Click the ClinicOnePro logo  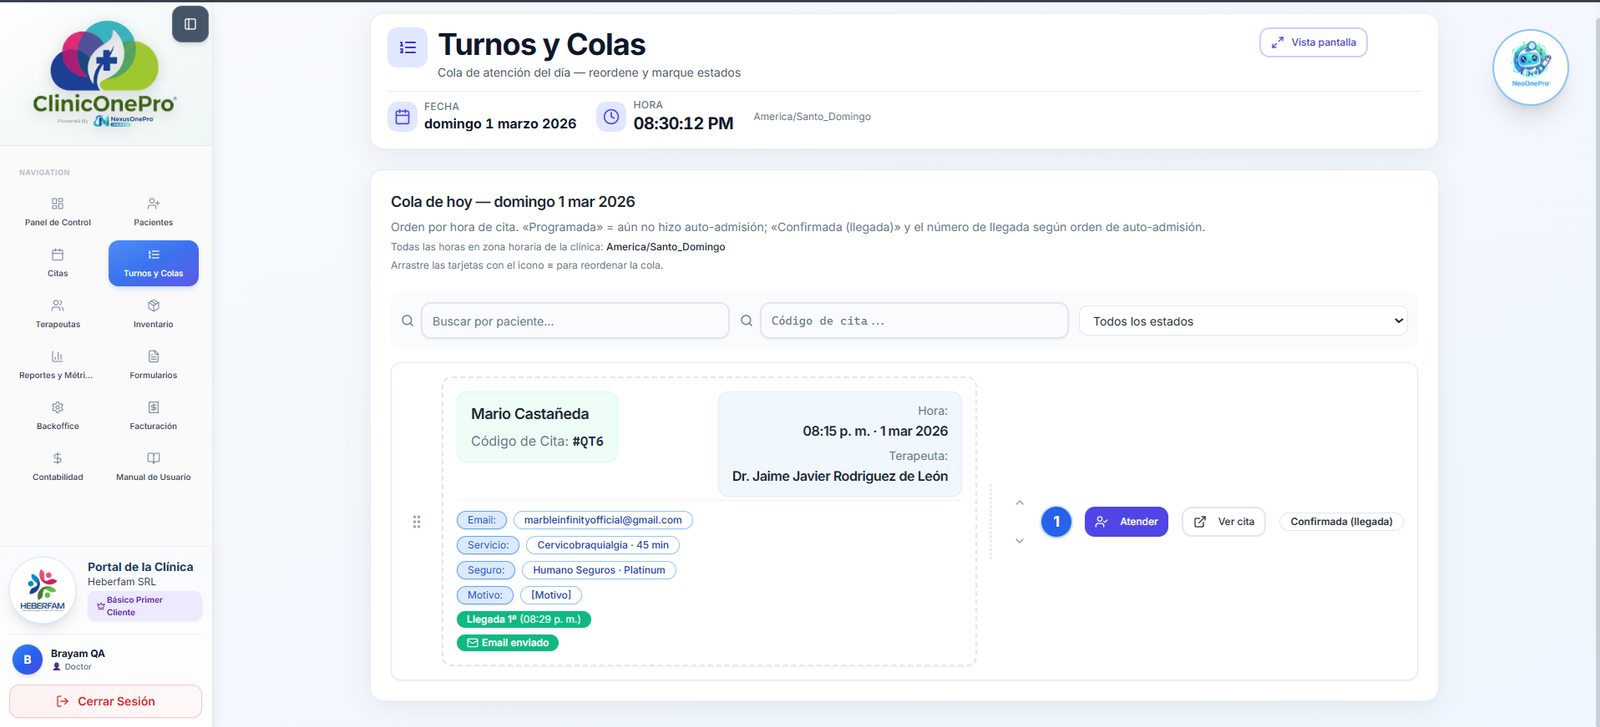(105, 74)
